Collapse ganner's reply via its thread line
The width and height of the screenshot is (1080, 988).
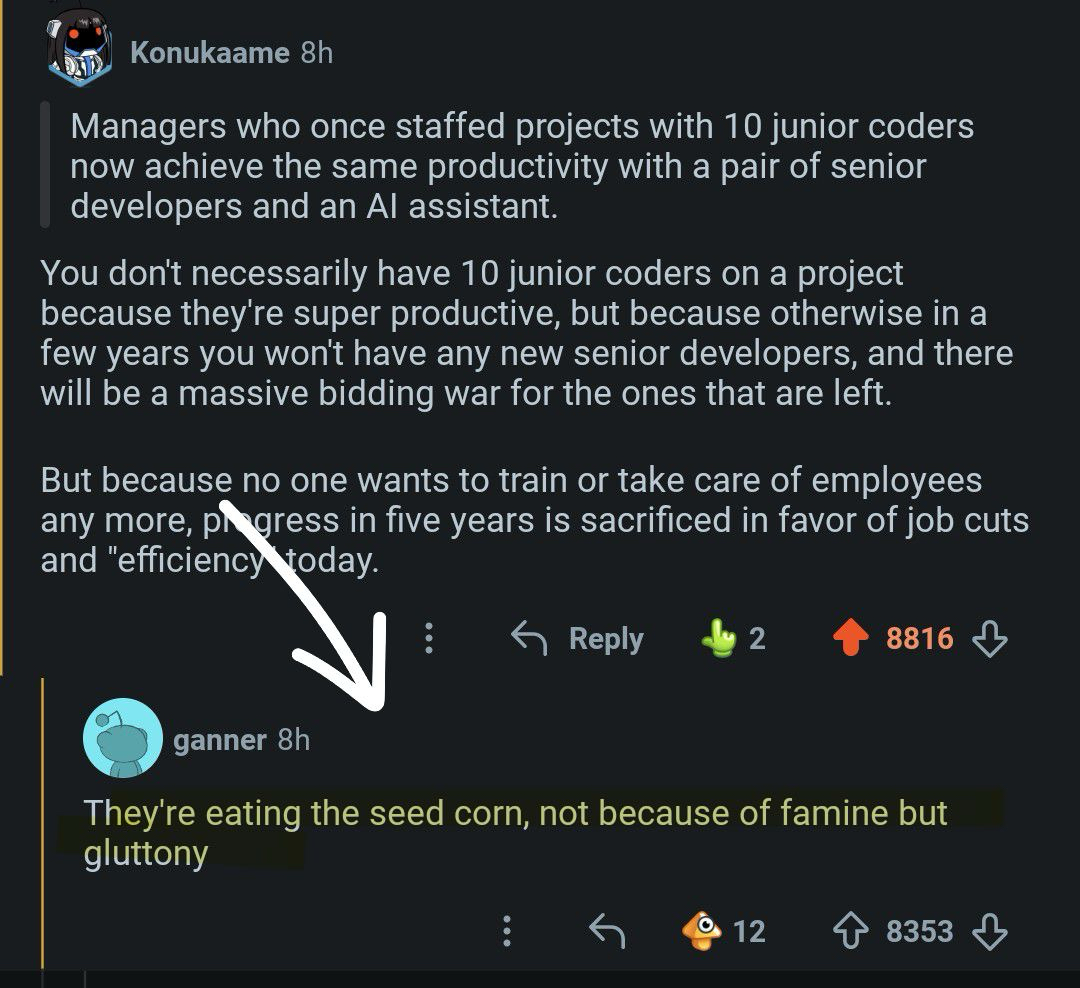[43, 820]
